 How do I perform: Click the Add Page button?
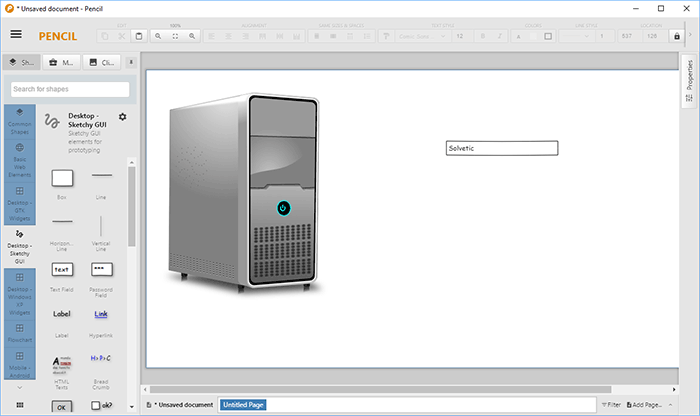(644, 405)
